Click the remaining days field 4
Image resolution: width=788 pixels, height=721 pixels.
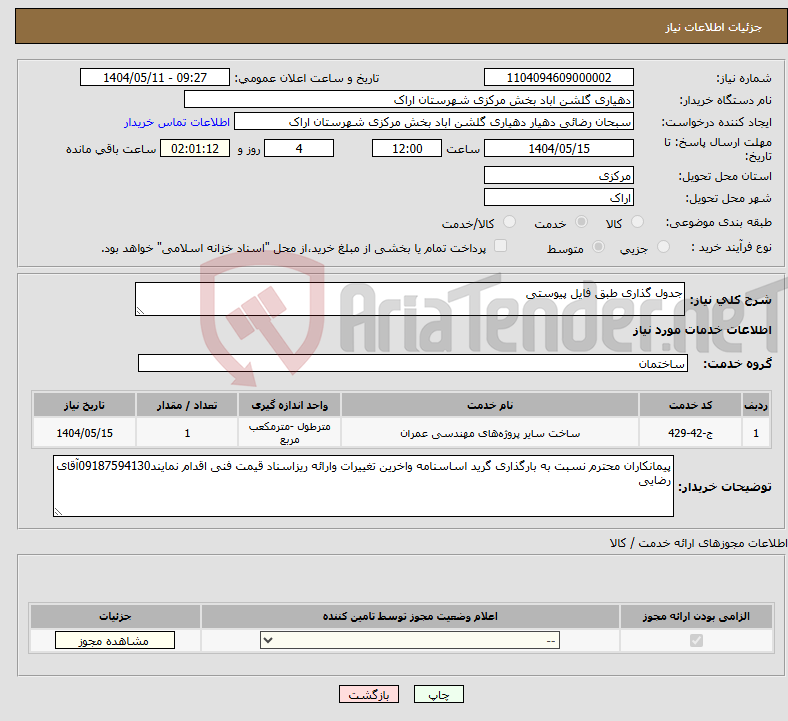299,148
